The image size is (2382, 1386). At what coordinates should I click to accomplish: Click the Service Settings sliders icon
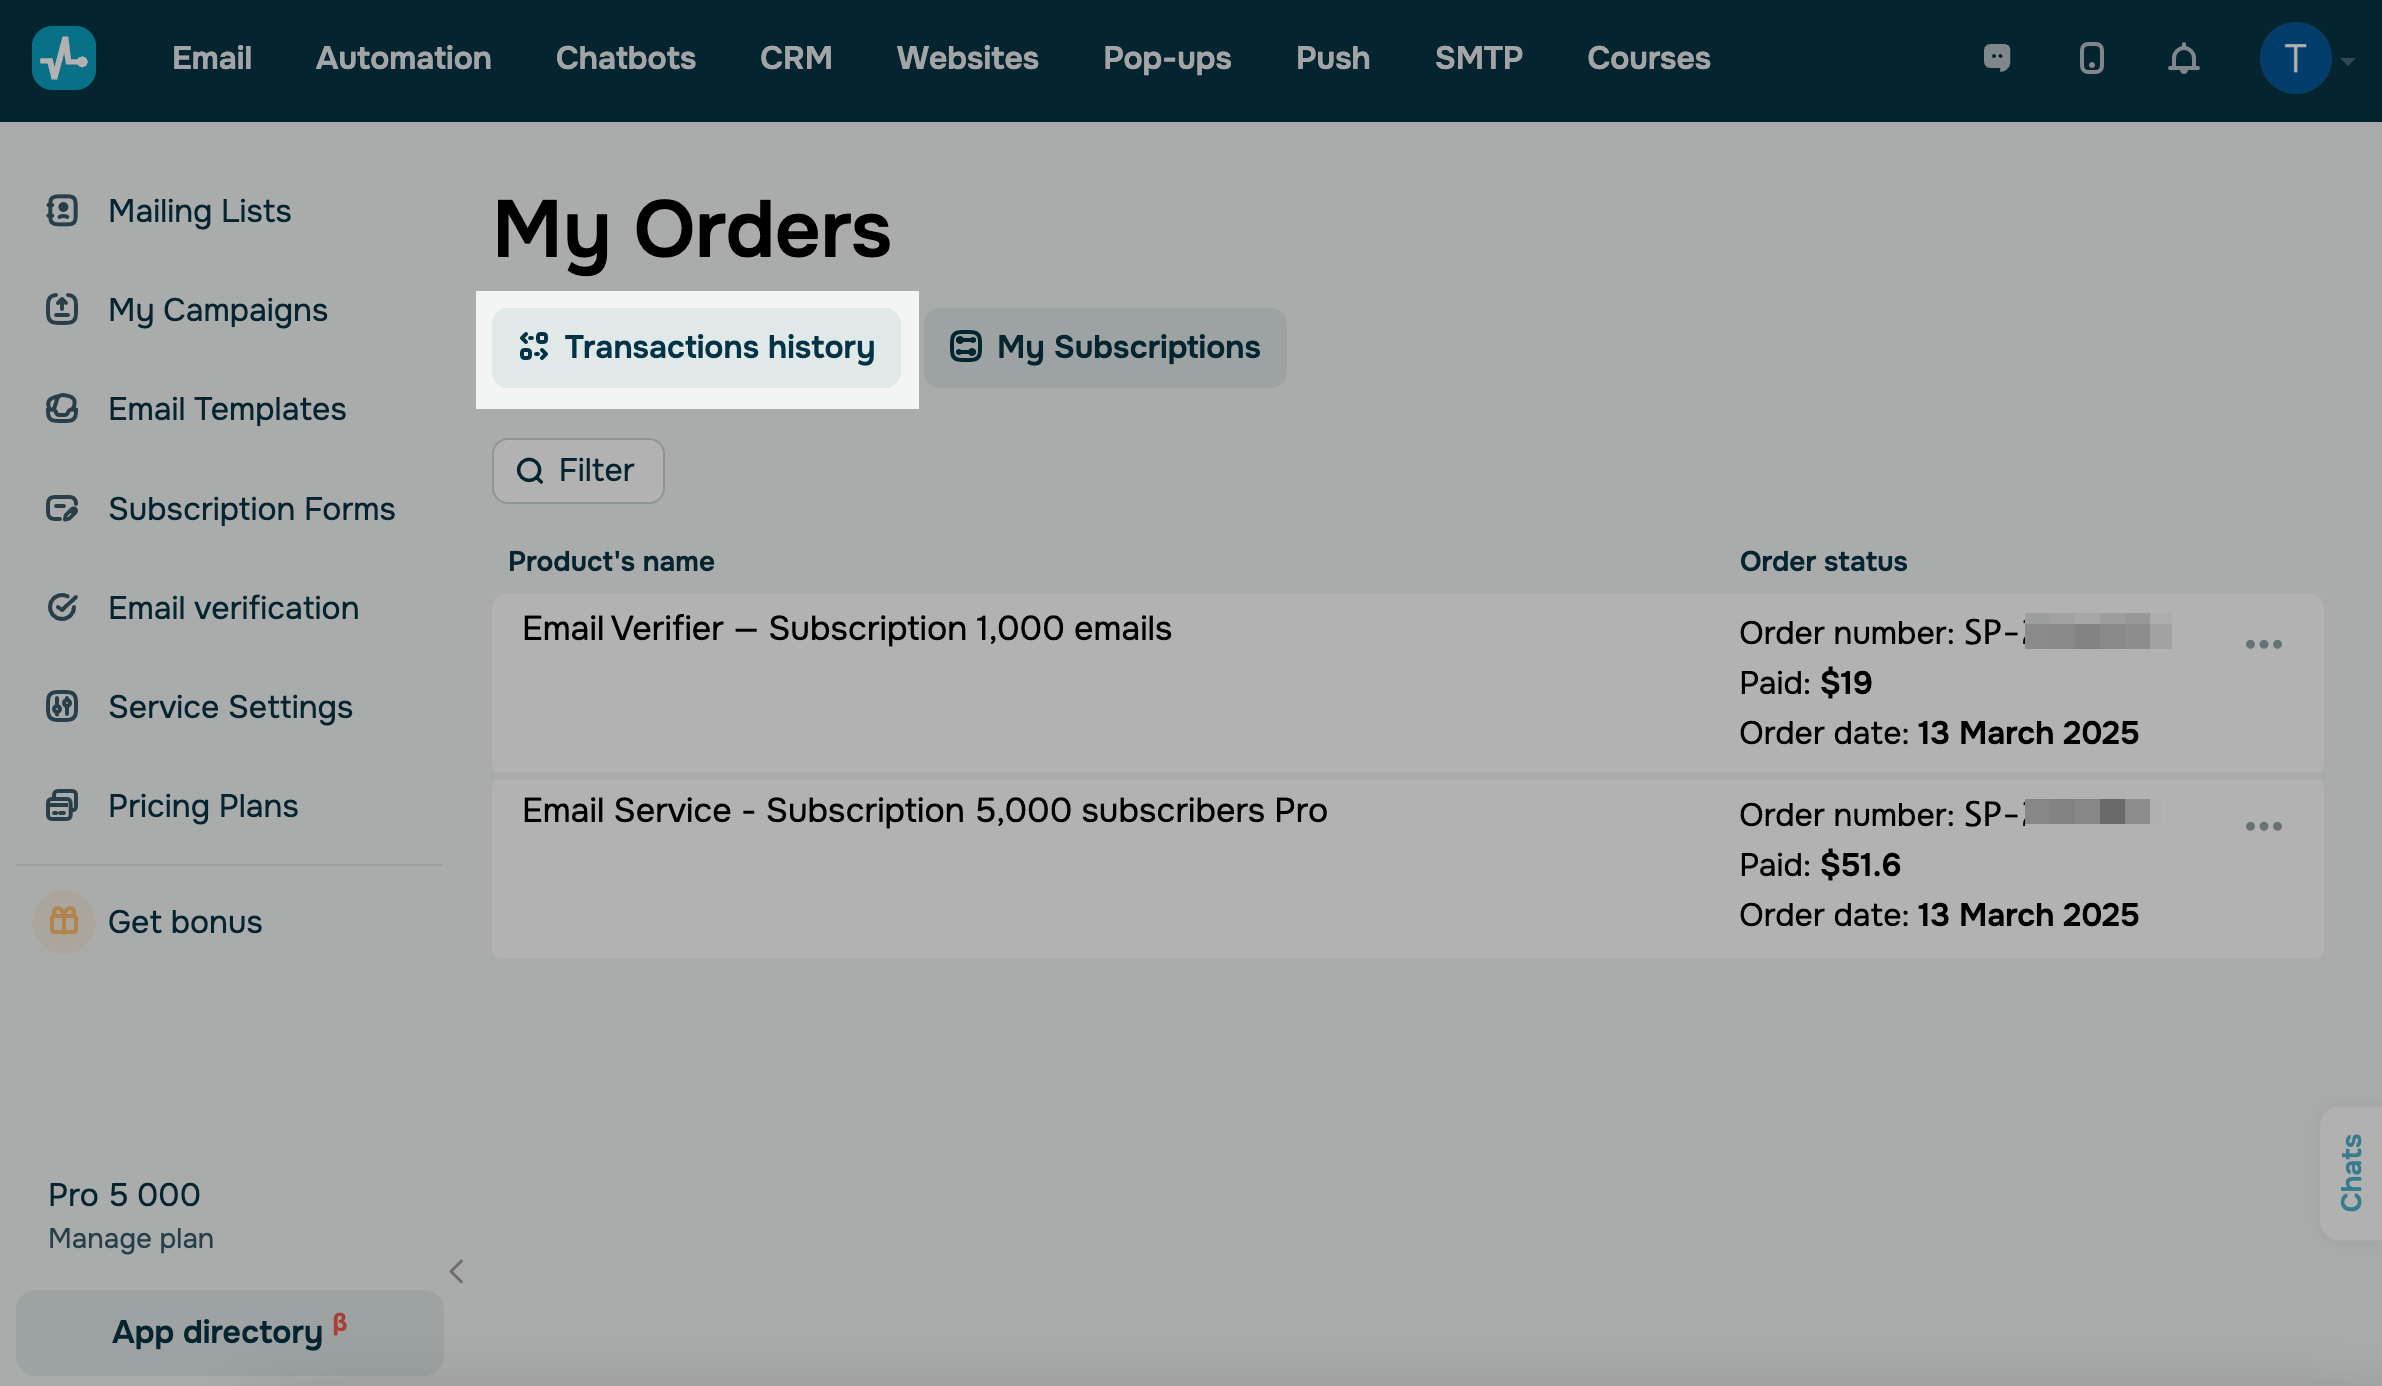(x=62, y=706)
